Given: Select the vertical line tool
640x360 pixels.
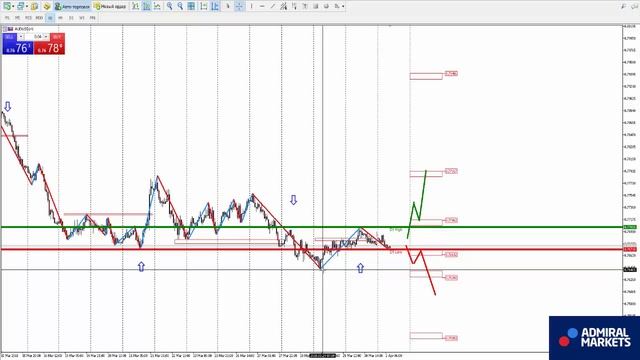Looking at the screenshot, I should pyautogui.click(x=251, y=6).
